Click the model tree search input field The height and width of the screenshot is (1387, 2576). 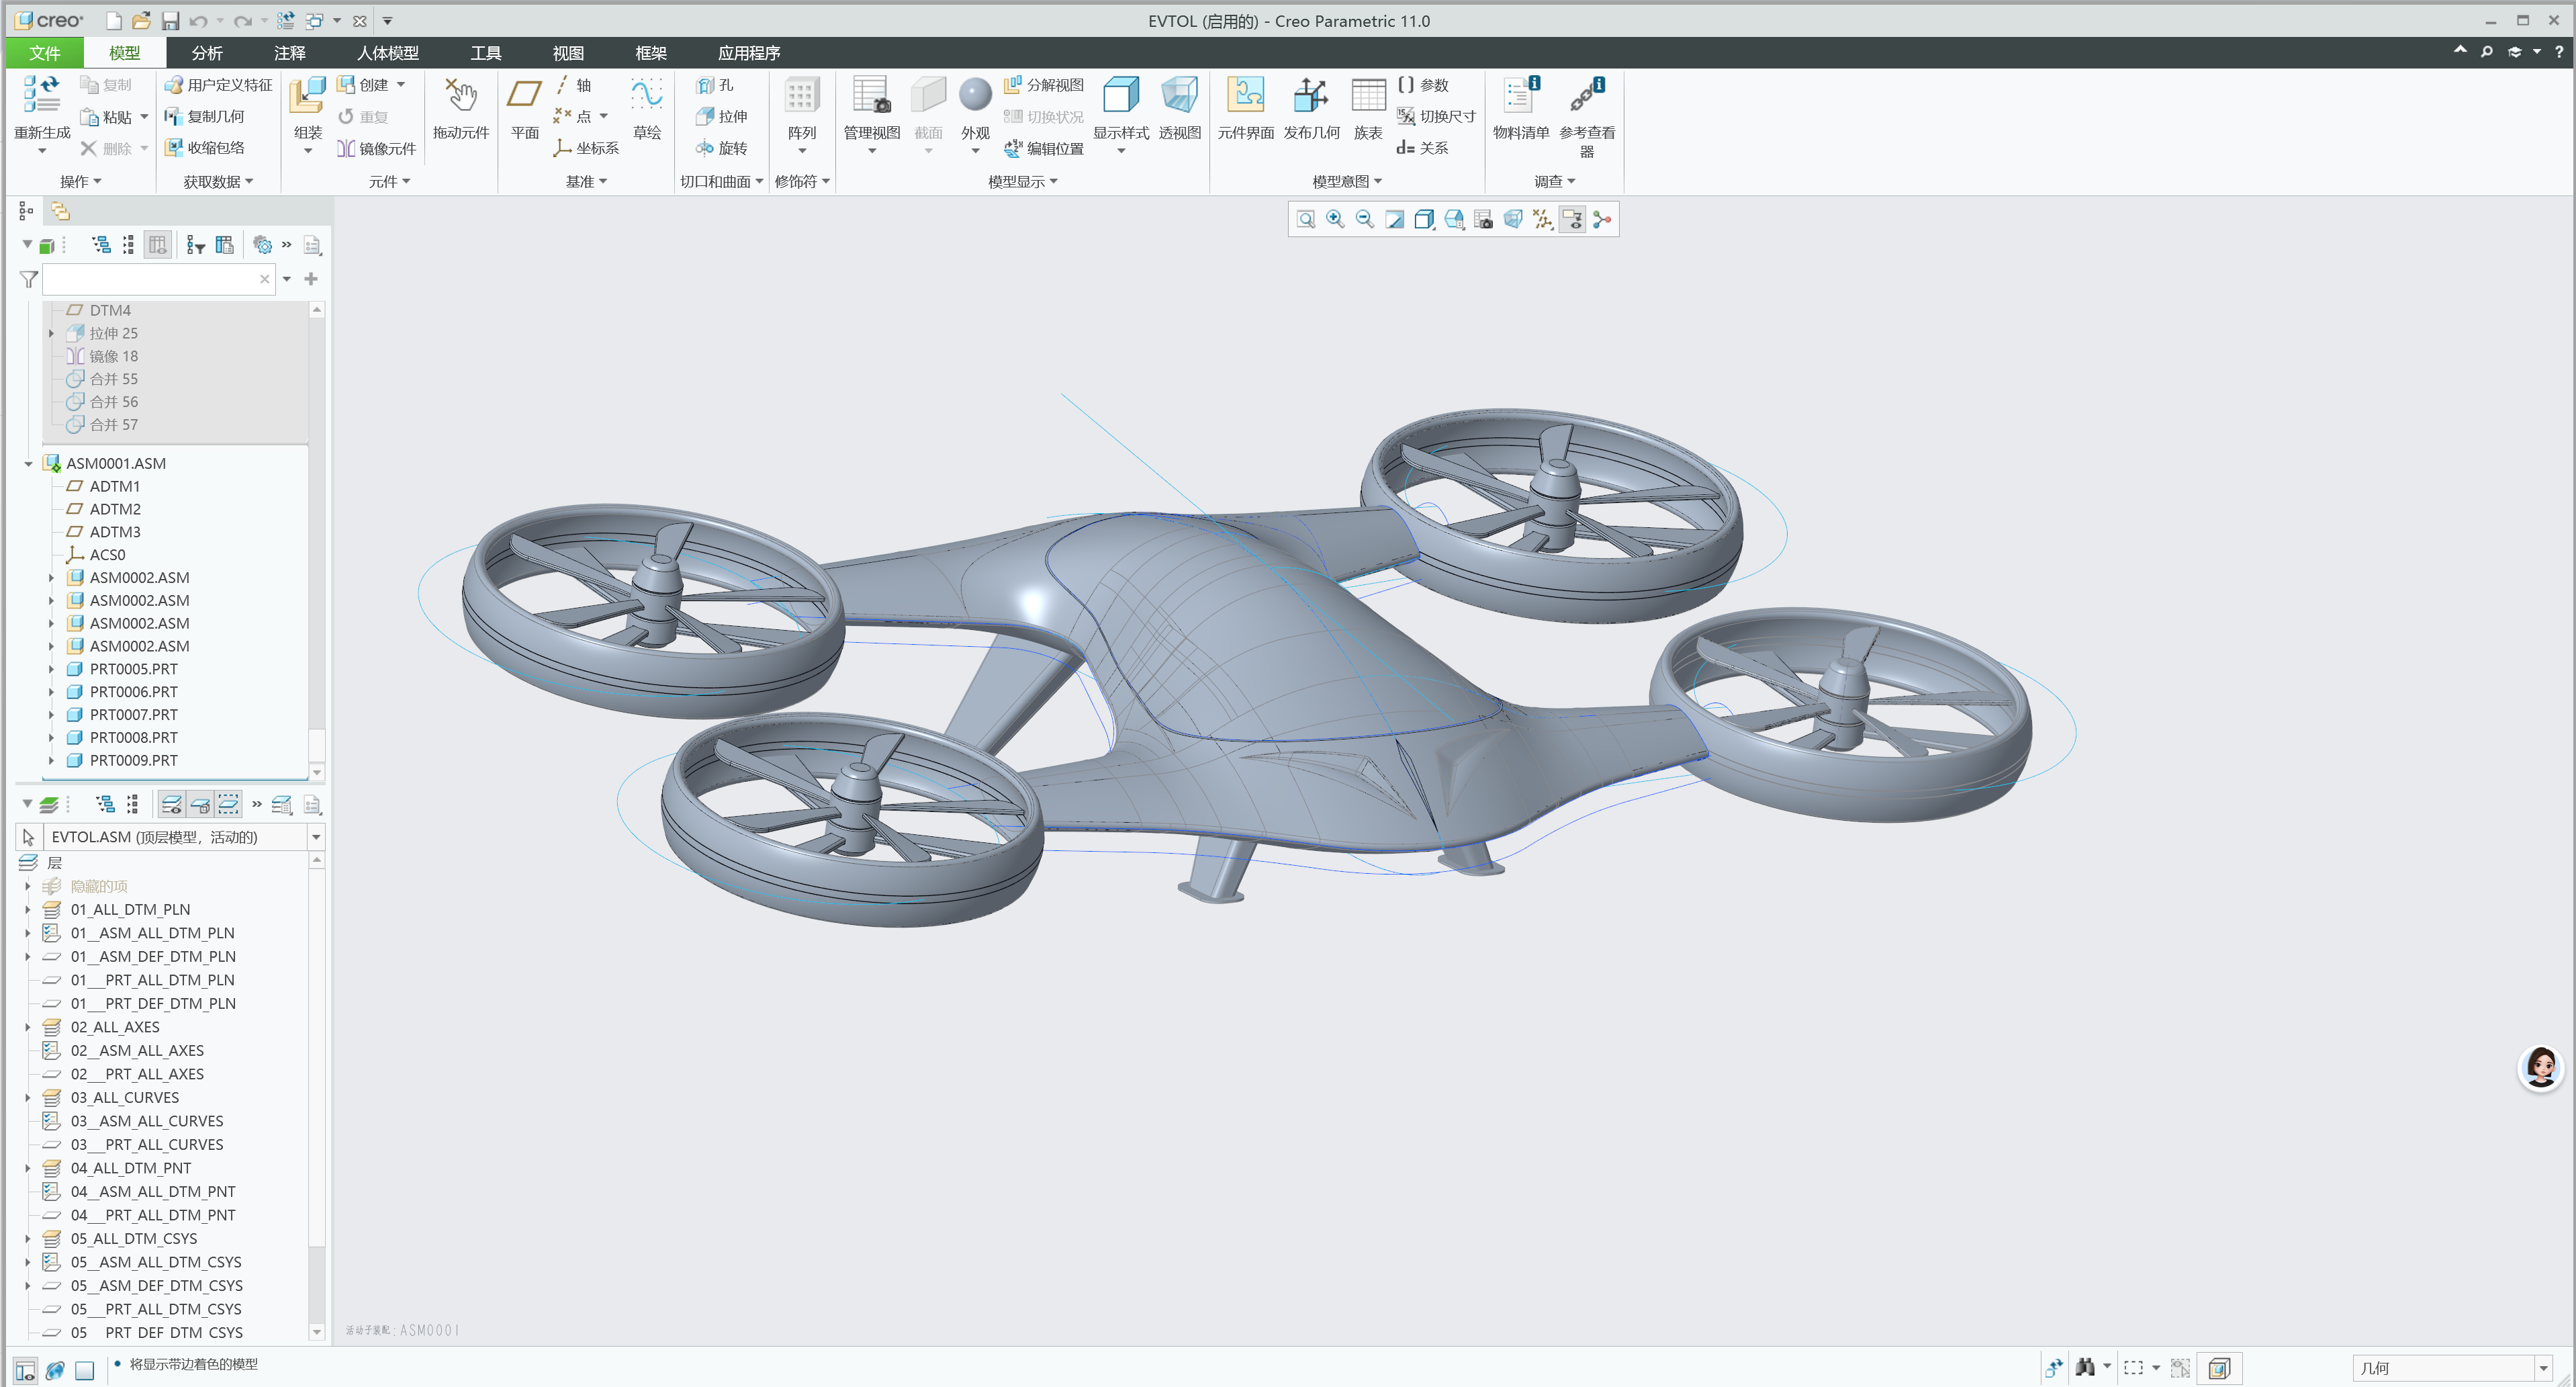pyautogui.click(x=158, y=279)
